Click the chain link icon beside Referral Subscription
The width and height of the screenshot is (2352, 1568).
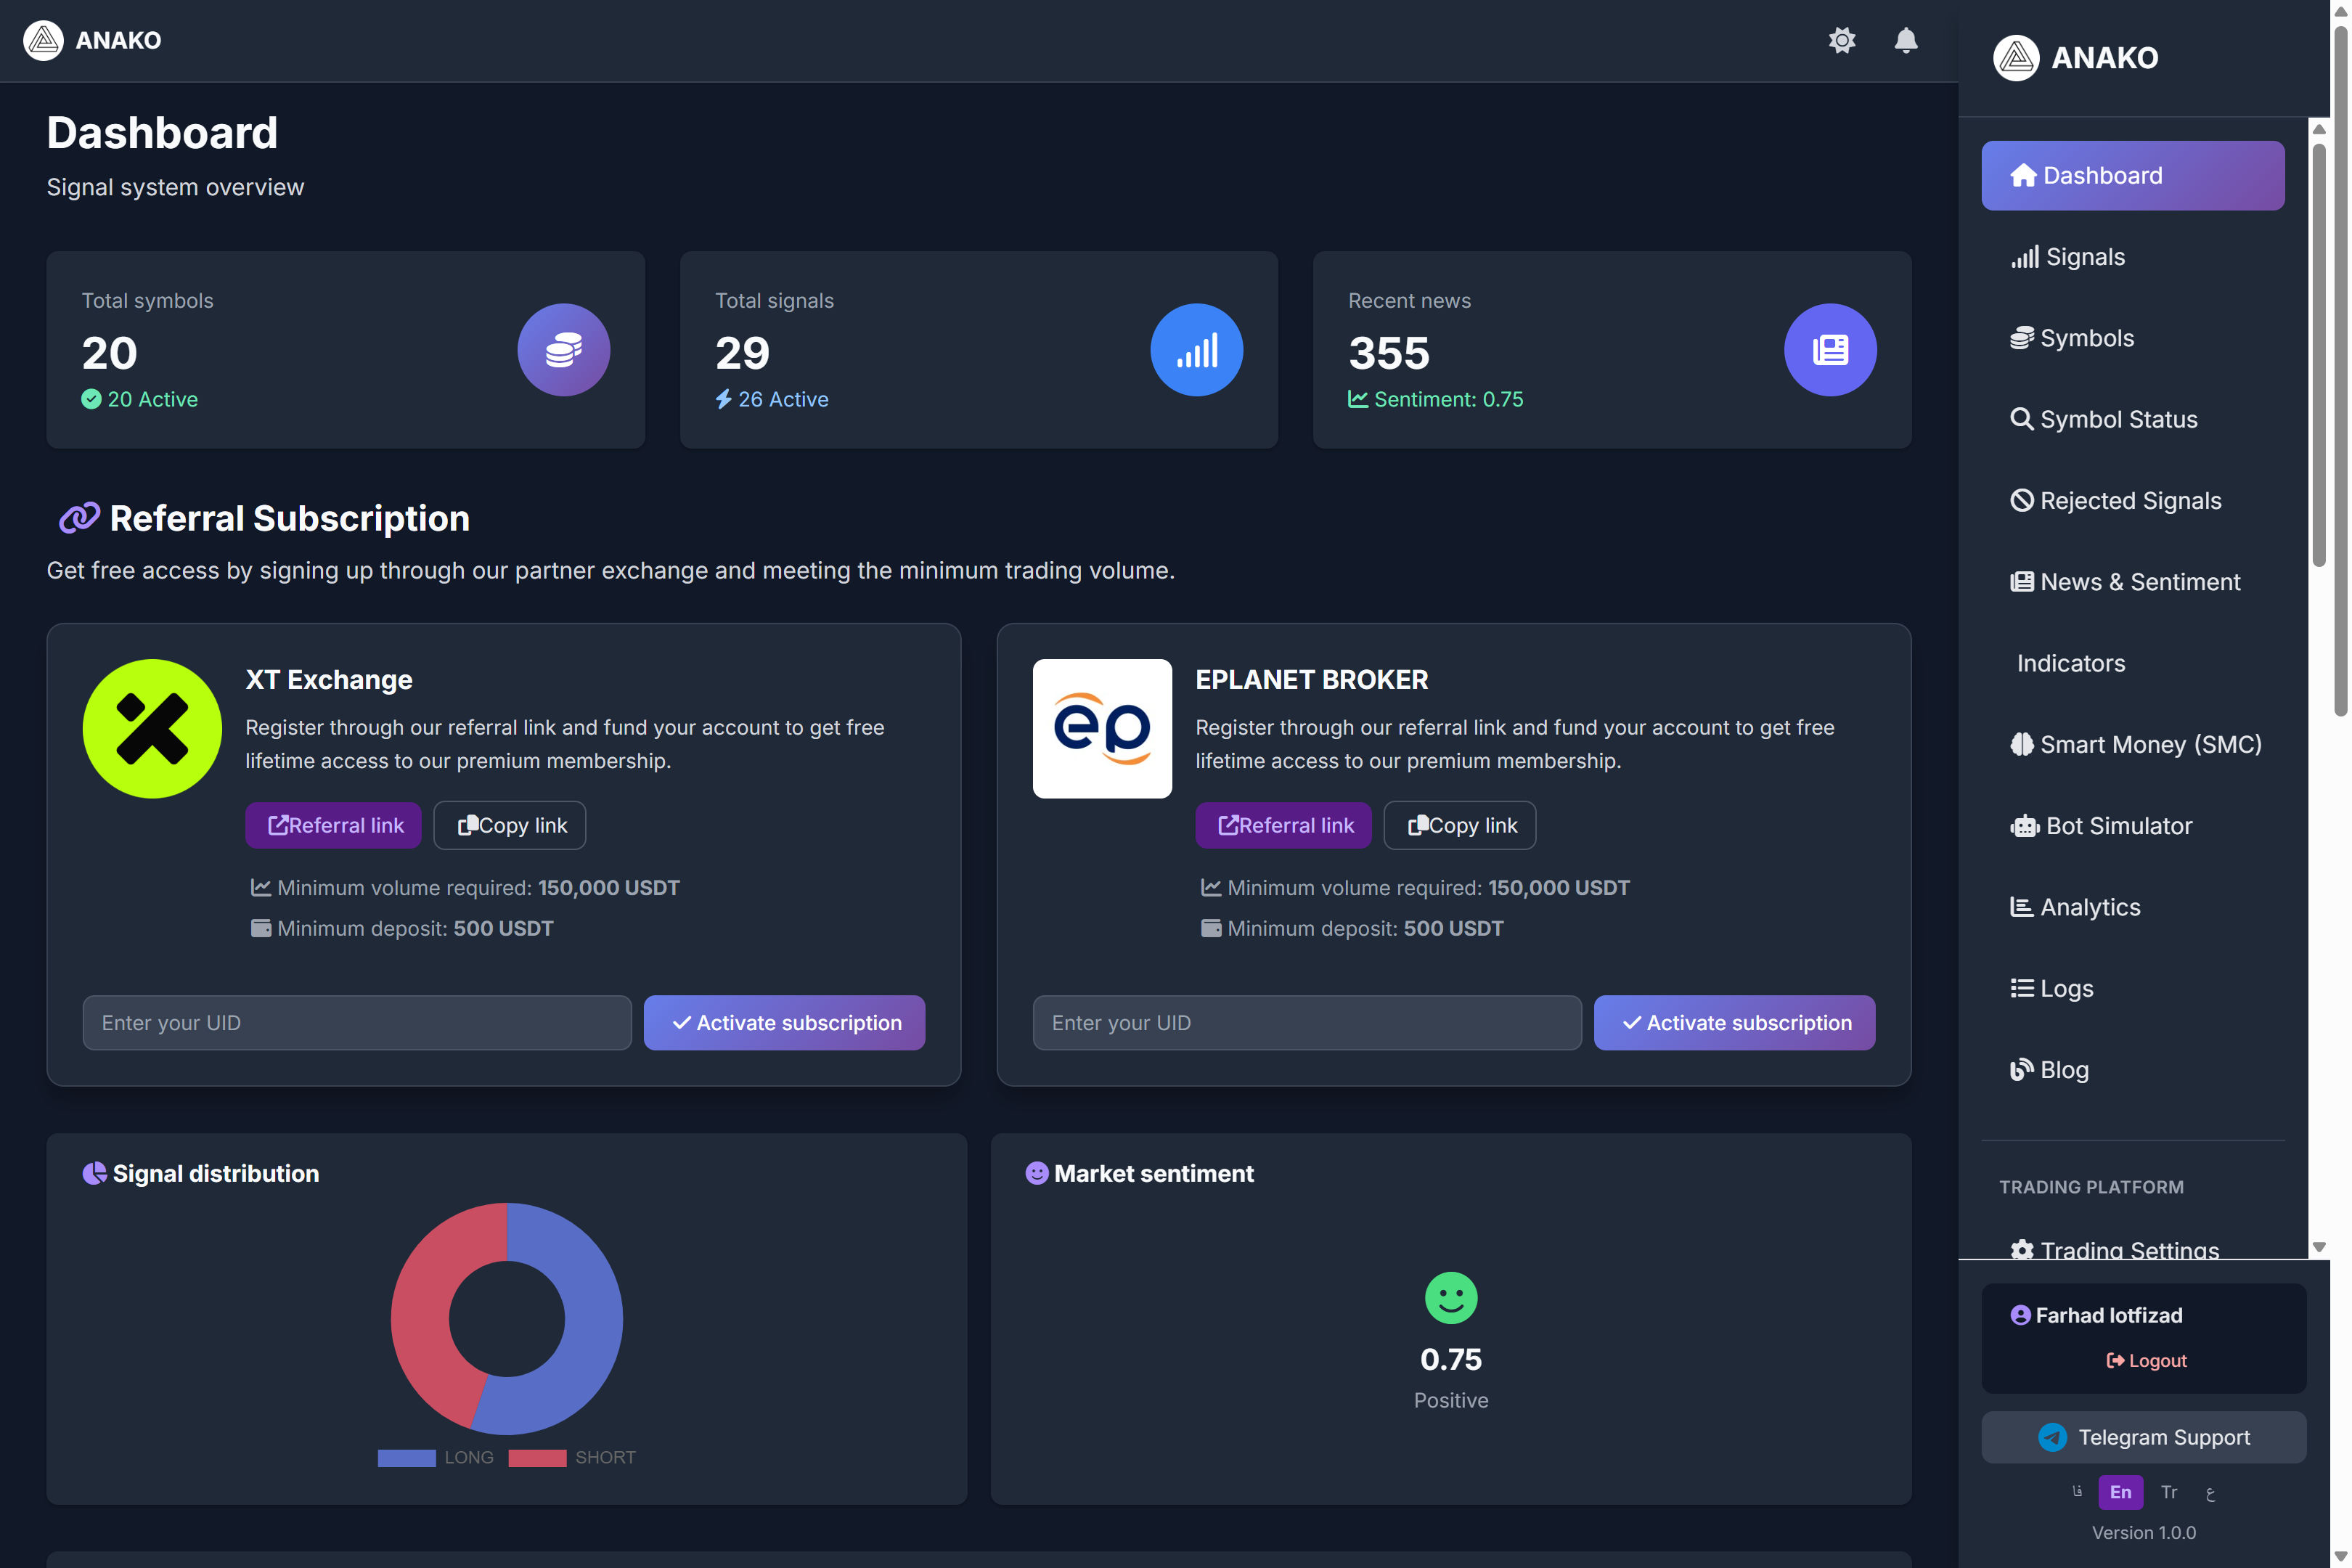(79, 518)
